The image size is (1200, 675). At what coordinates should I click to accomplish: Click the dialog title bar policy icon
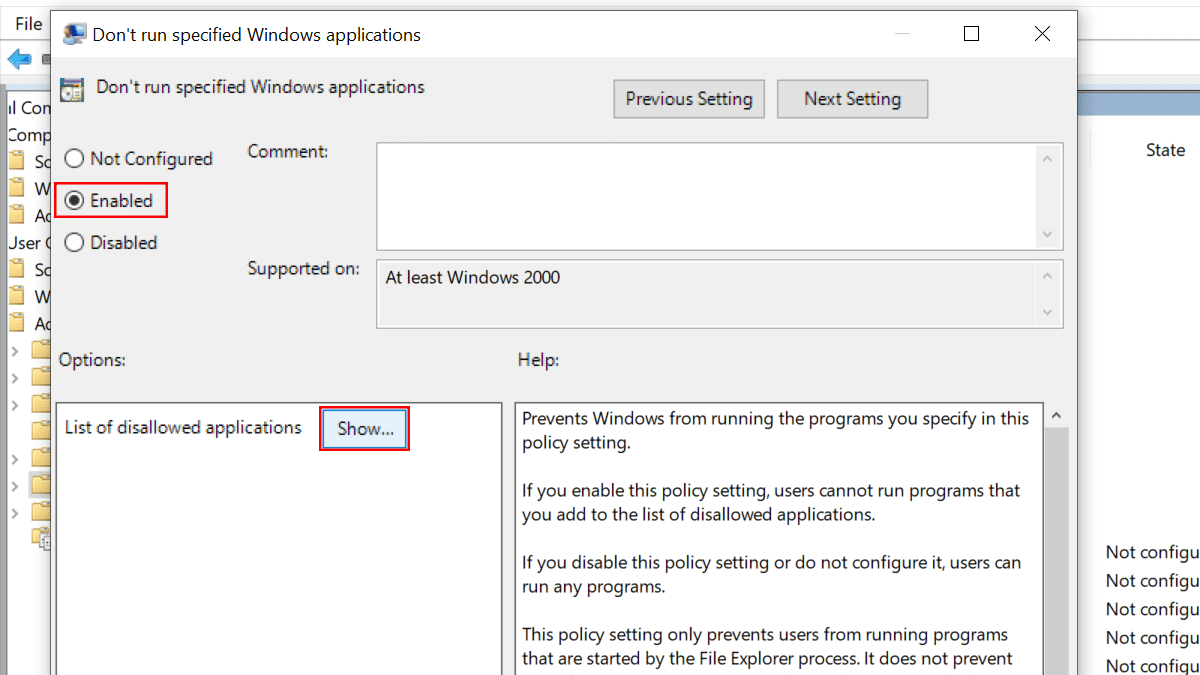(x=73, y=35)
